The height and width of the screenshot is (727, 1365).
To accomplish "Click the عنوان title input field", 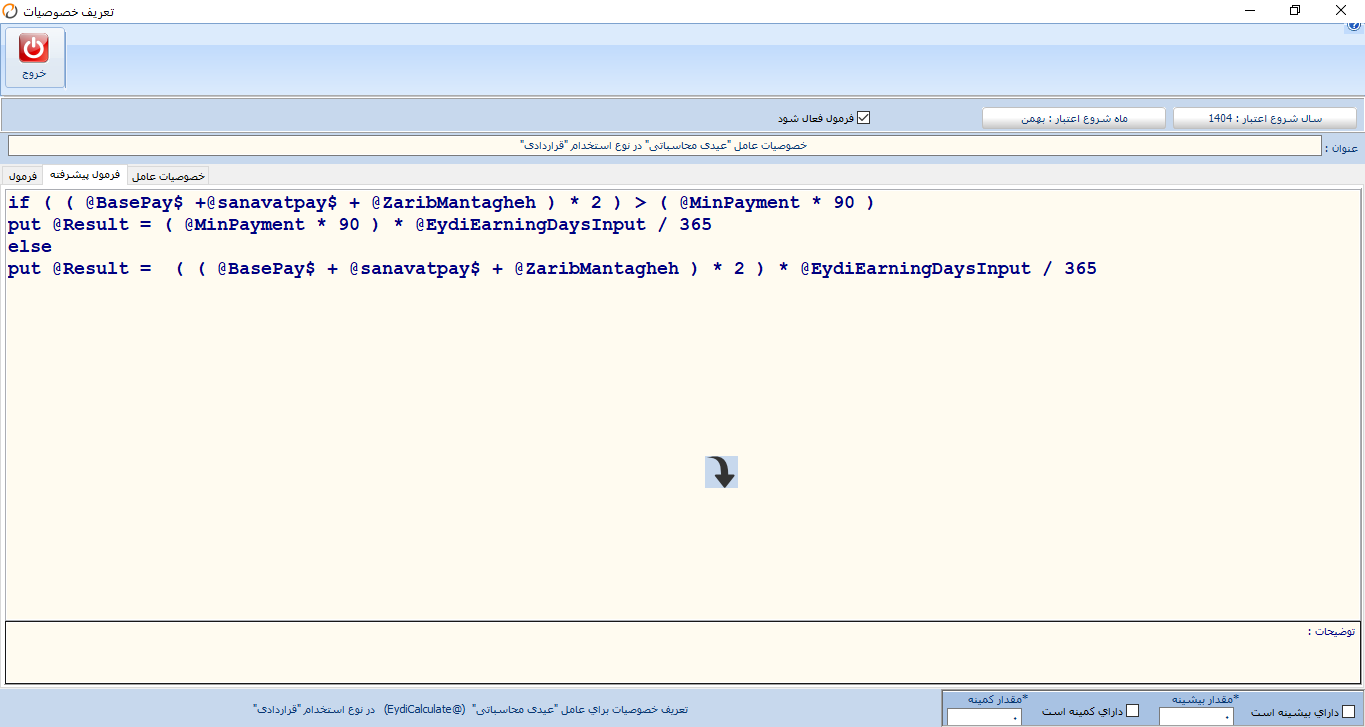I will pos(664,146).
